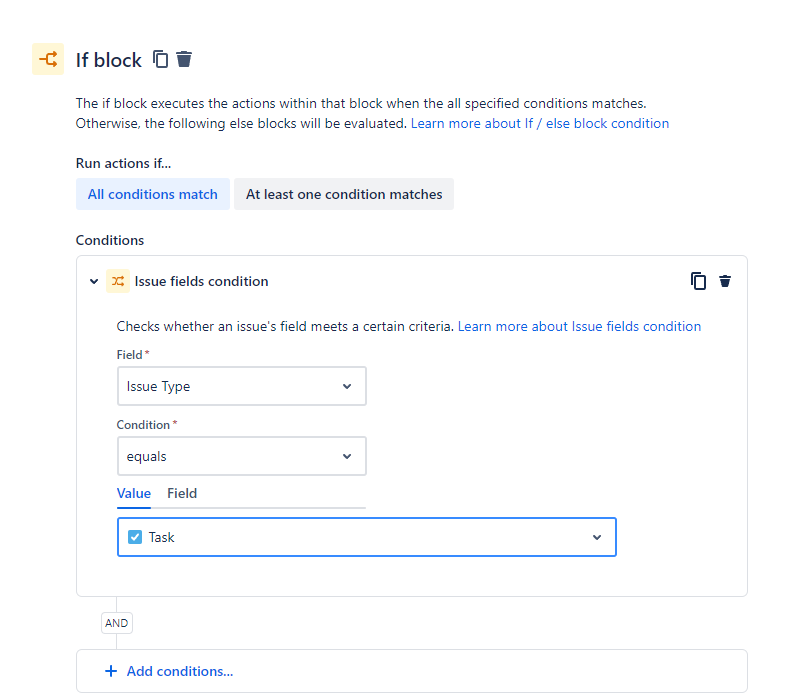Image resolution: width=797 pixels, height=694 pixels.
Task: Select At least one condition matches
Action: (344, 194)
